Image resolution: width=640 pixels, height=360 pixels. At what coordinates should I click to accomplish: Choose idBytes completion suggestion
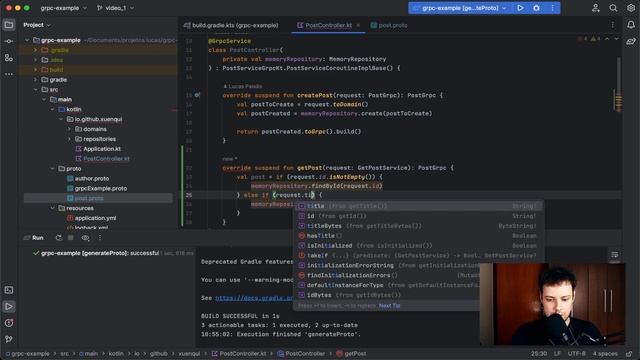[387, 295]
